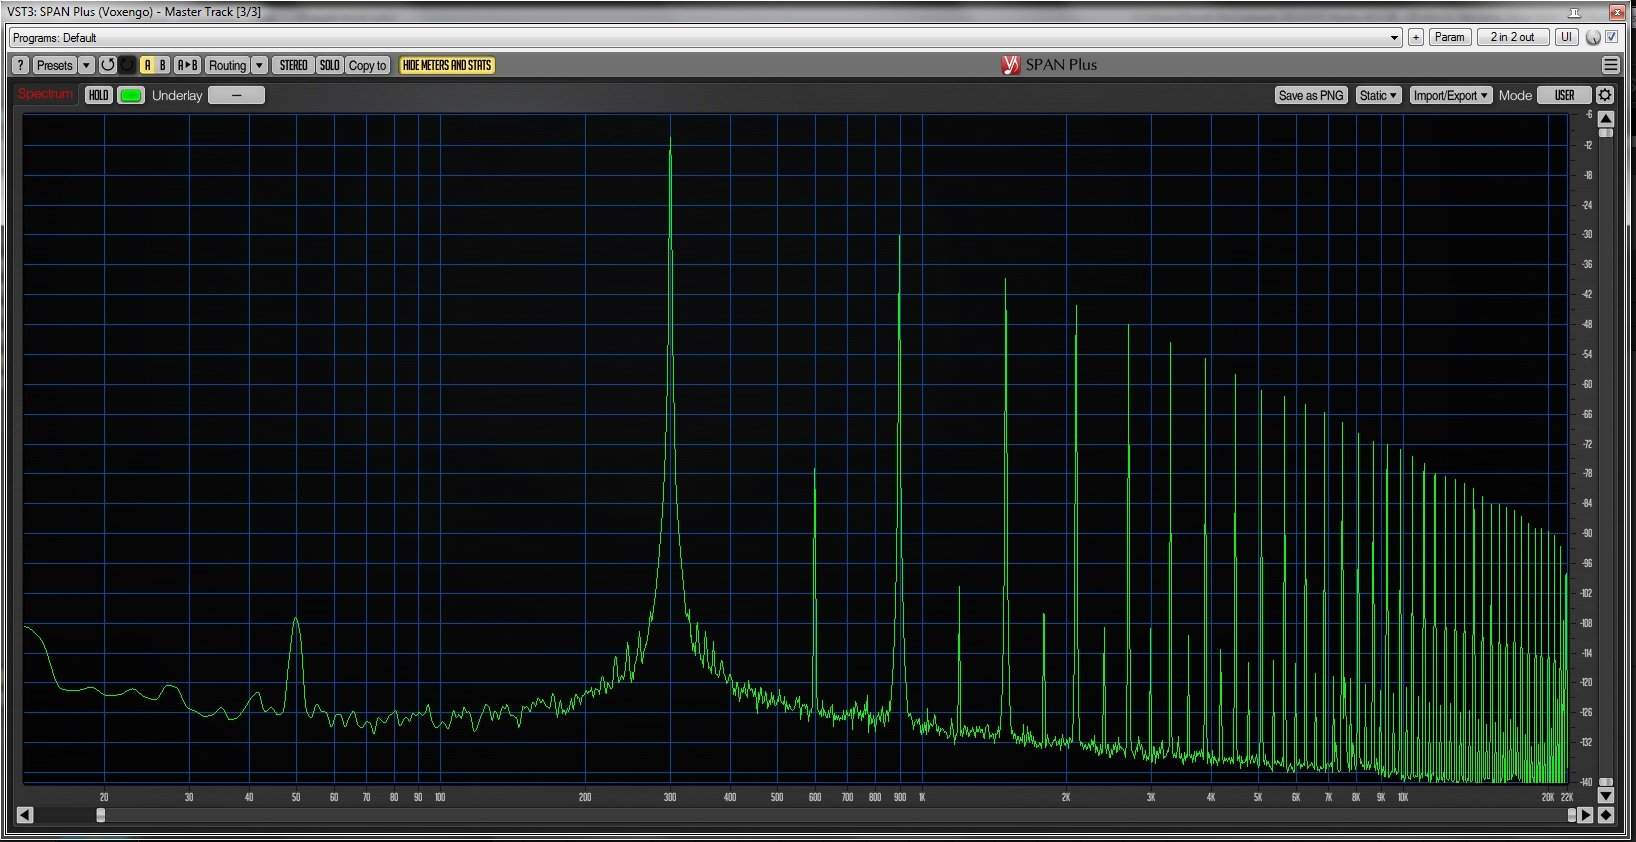Toggle the green spectrum color indicator
Screen dimensions: 1636x842
point(131,95)
